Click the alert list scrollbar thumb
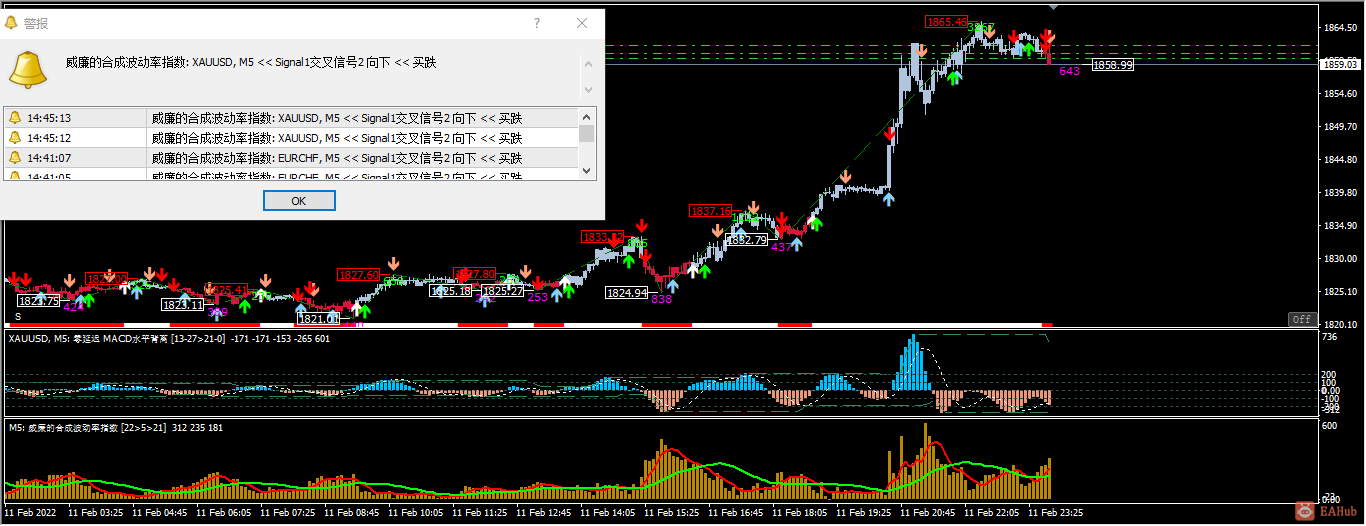Viewport: 1366px width, 526px height. tap(587, 133)
